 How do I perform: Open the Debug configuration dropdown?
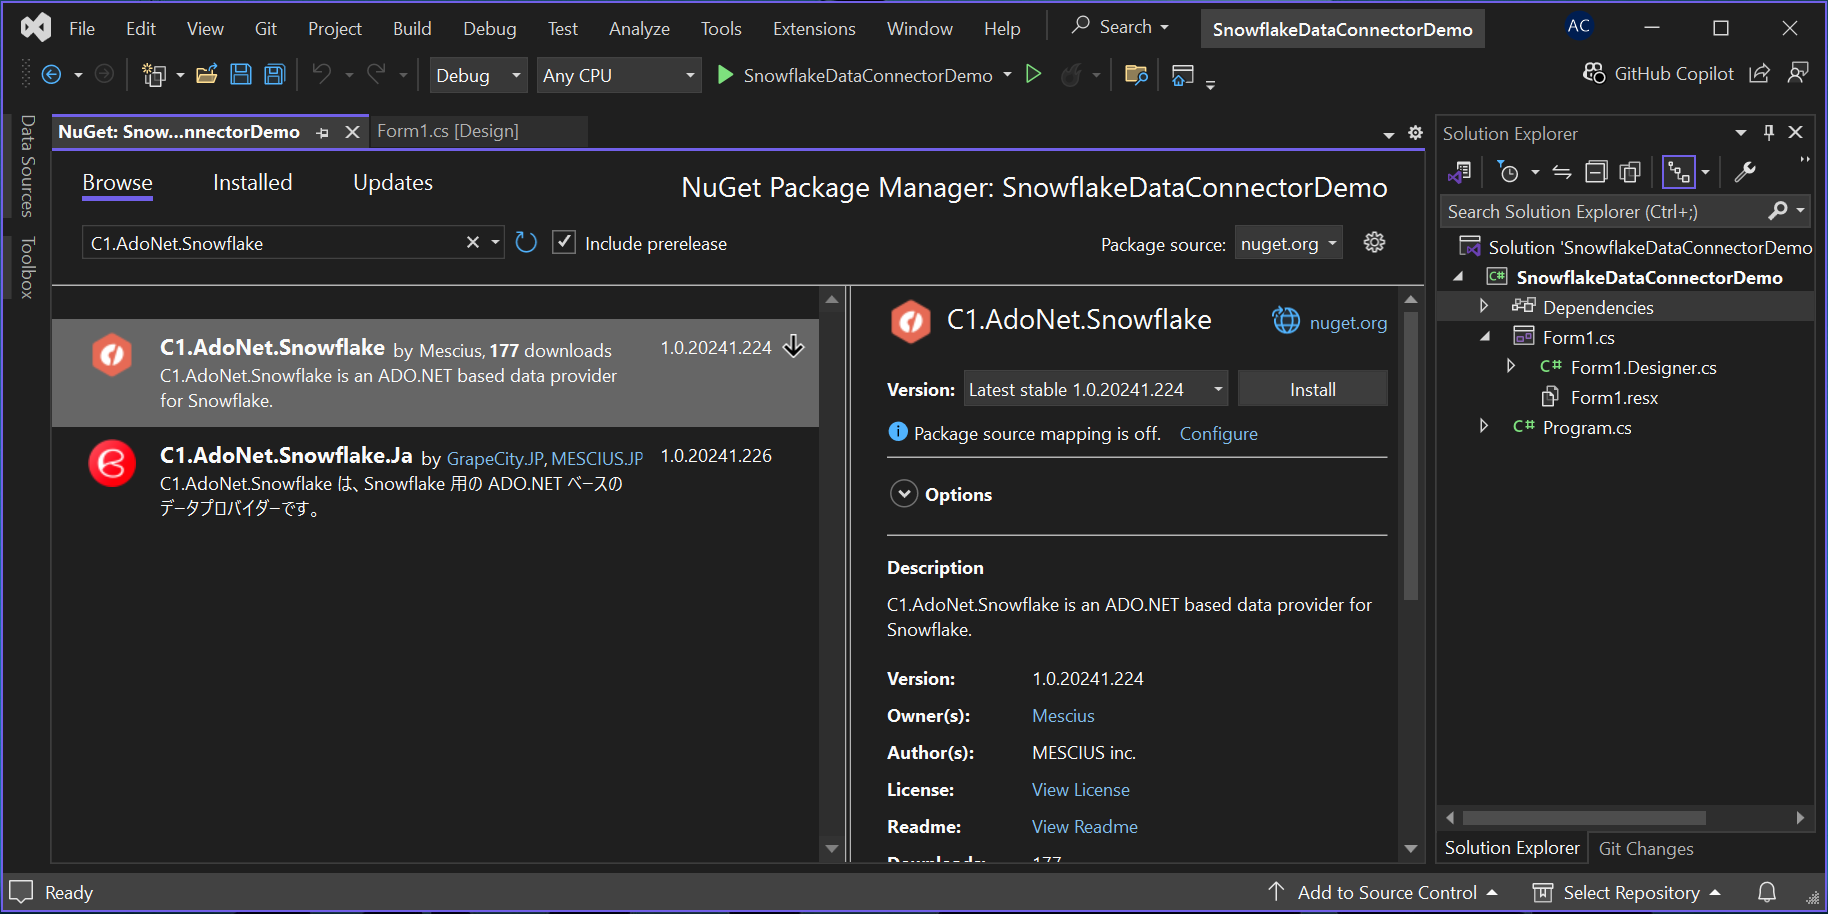pyautogui.click(x=478, y=75)
